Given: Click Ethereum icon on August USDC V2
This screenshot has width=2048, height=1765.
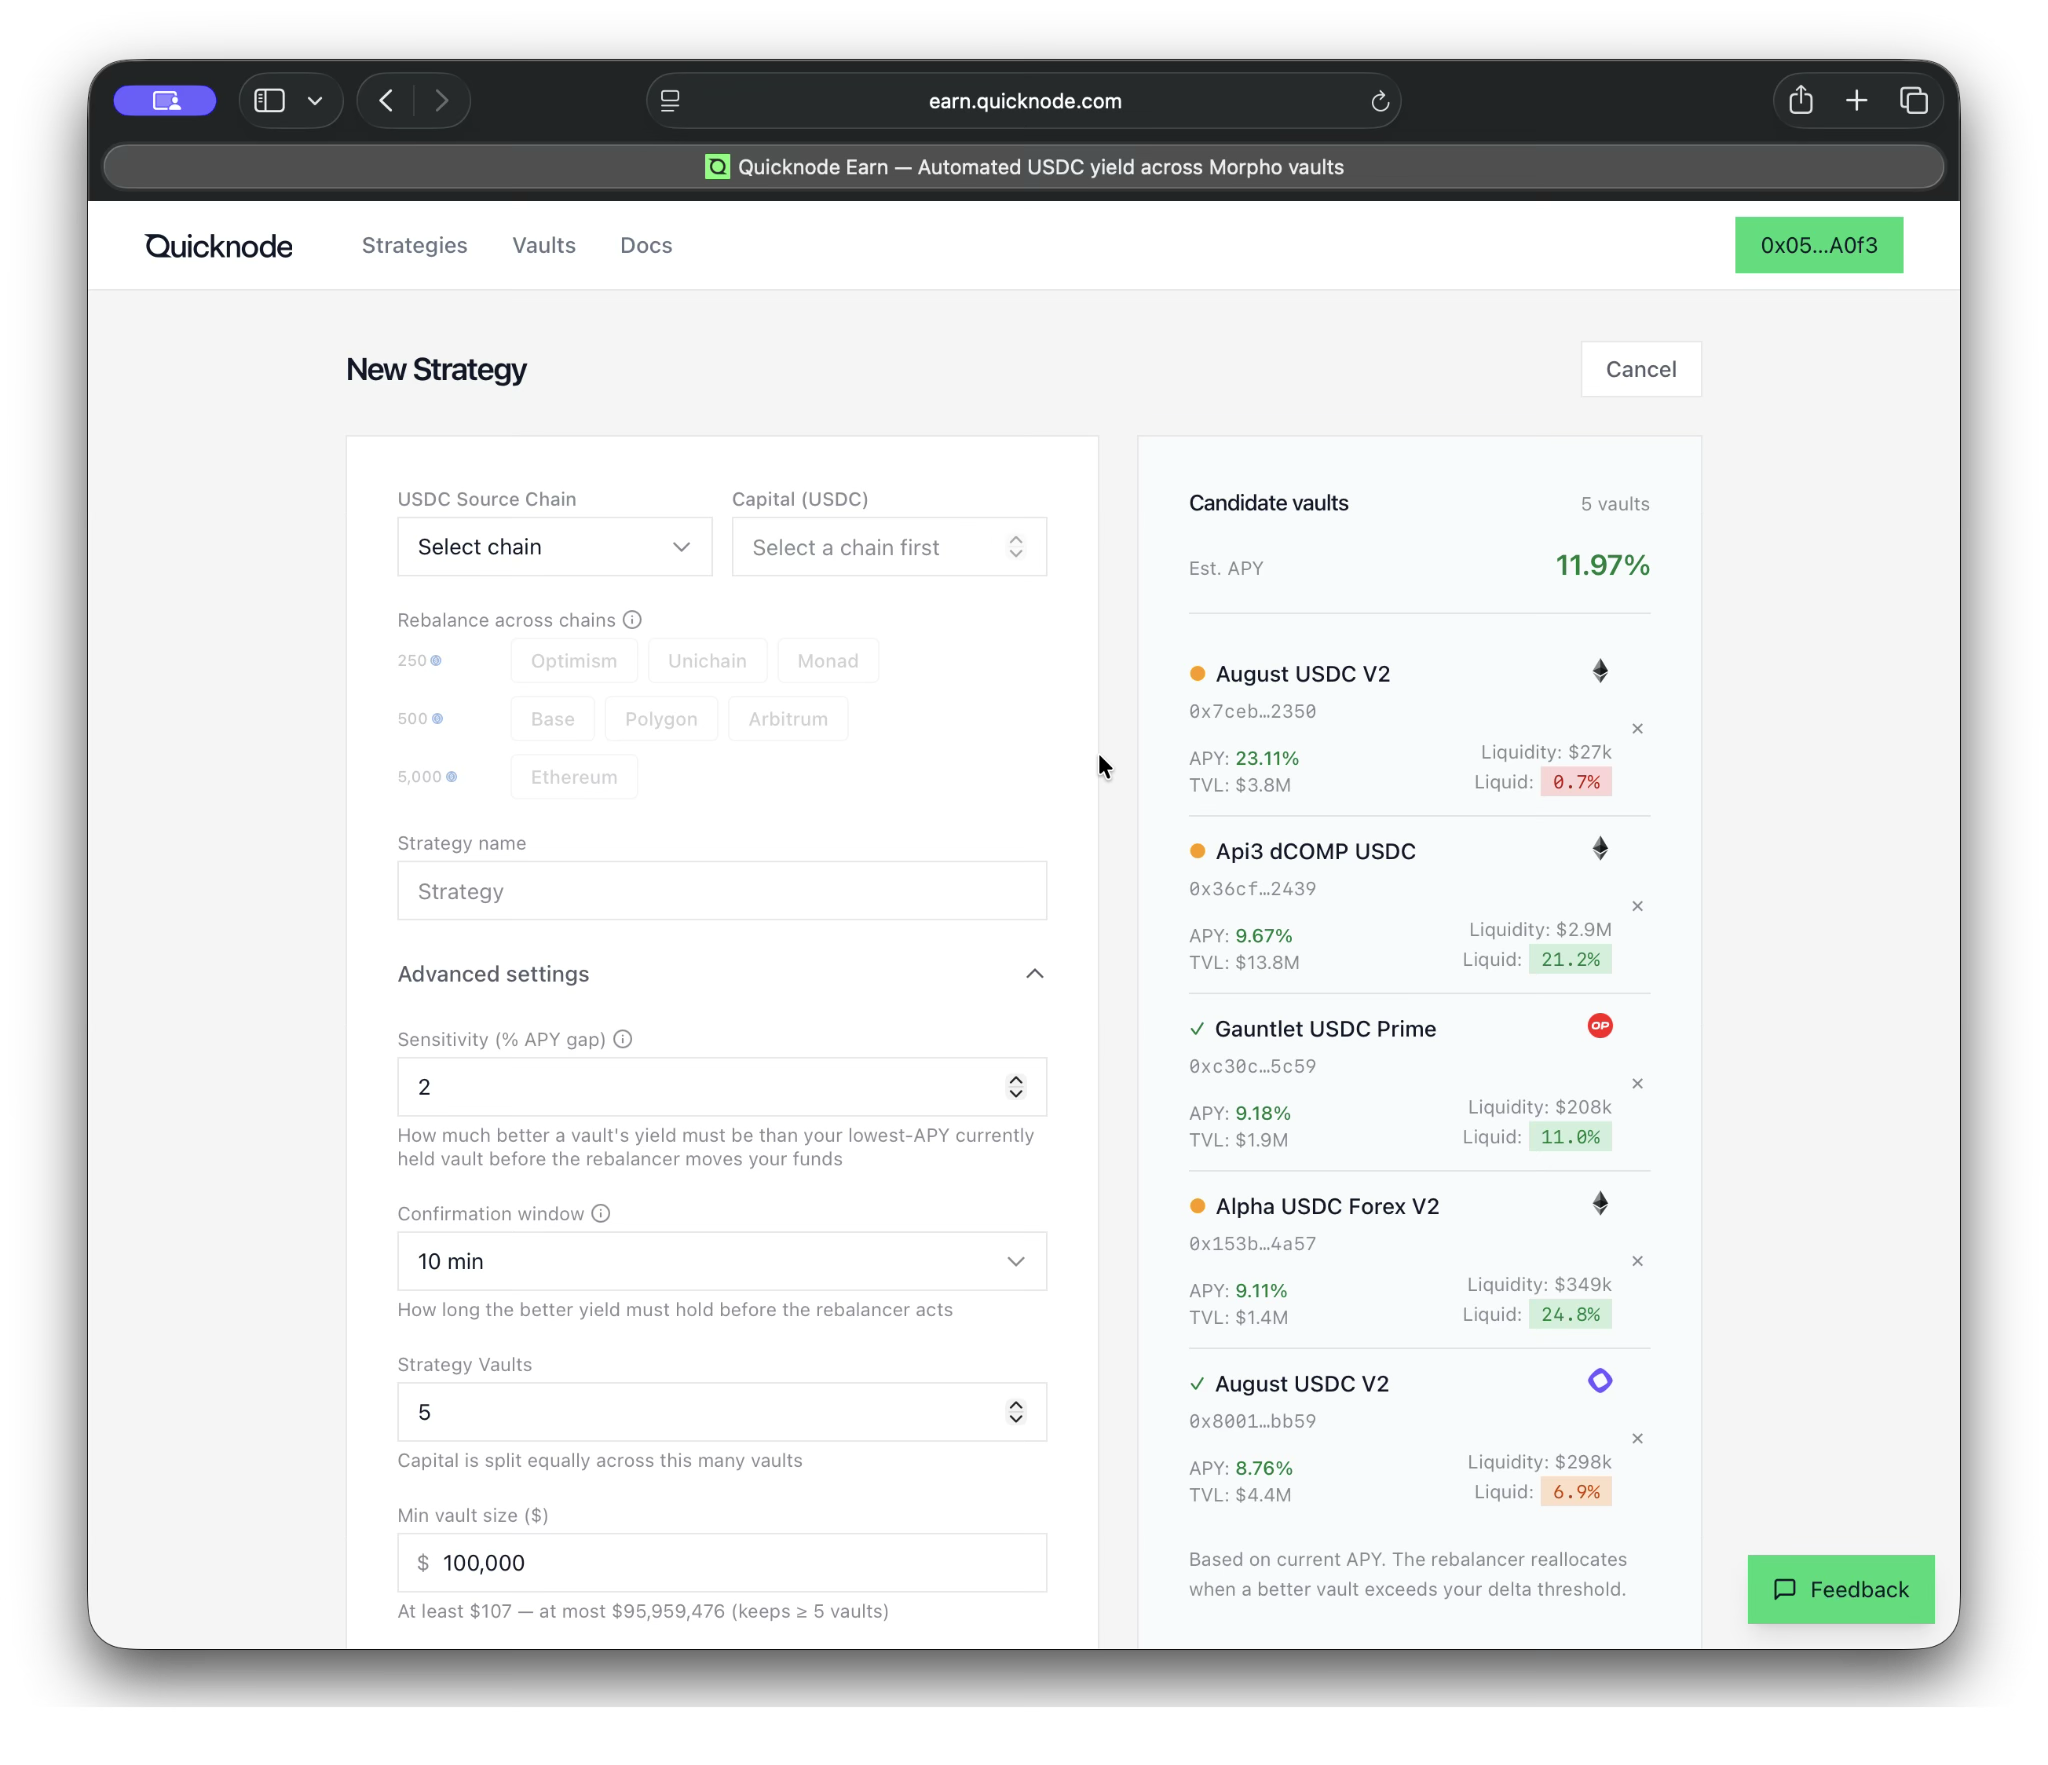Looking at the screenshot, I should (1600, 671).
